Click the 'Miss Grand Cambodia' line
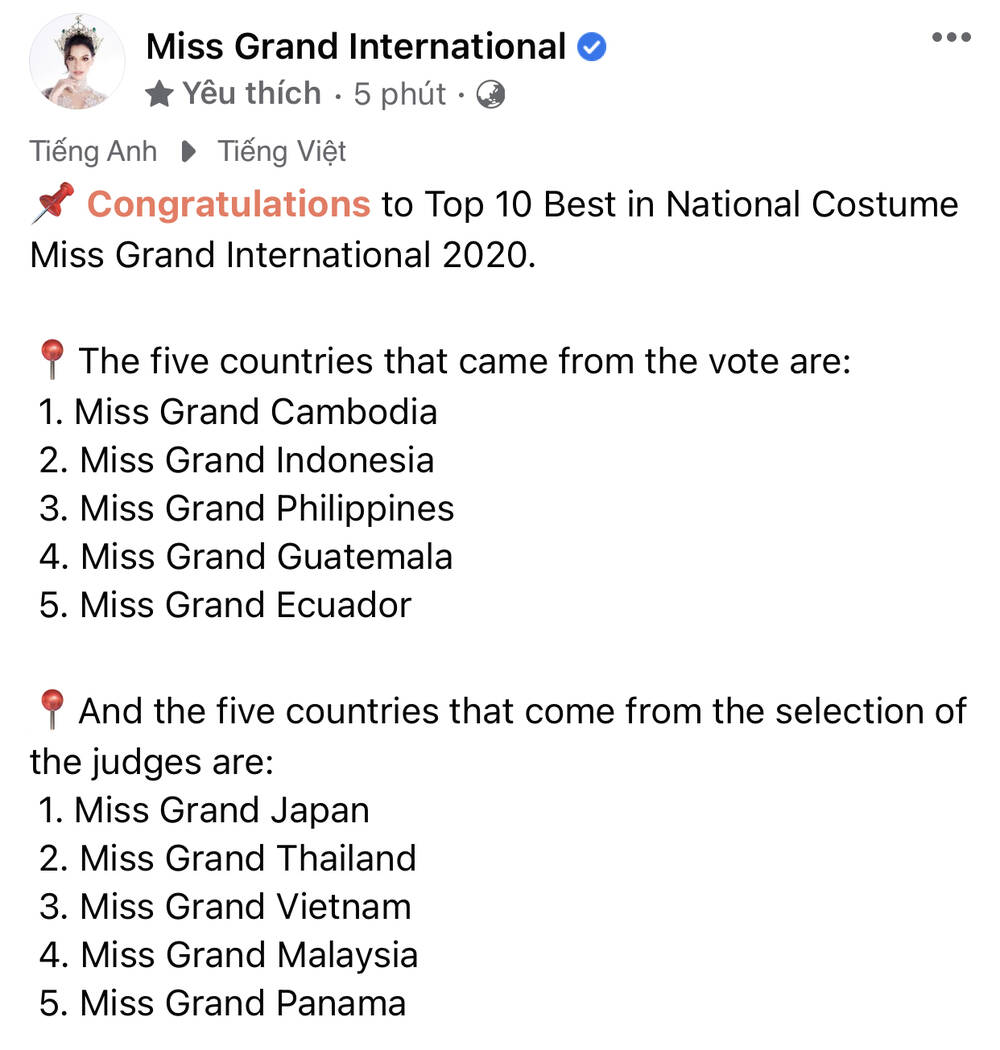The height and width of the screenshot is (1050, 1000). point(240,411)
